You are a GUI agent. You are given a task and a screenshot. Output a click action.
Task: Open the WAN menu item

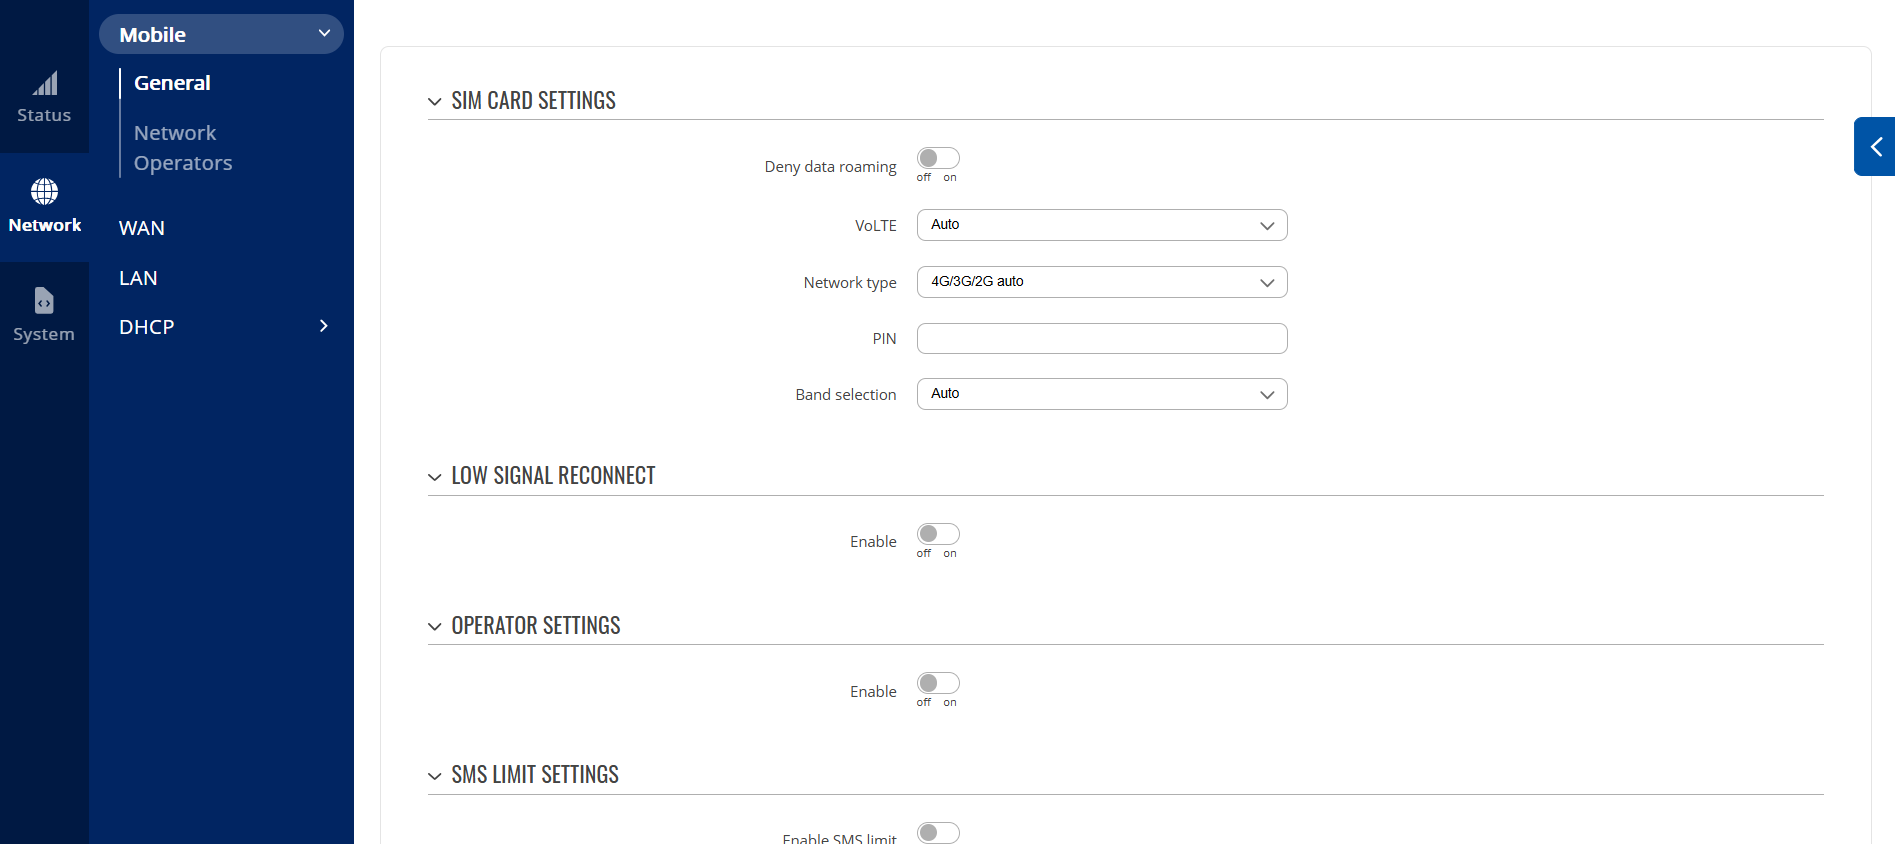tap(142, 228)
